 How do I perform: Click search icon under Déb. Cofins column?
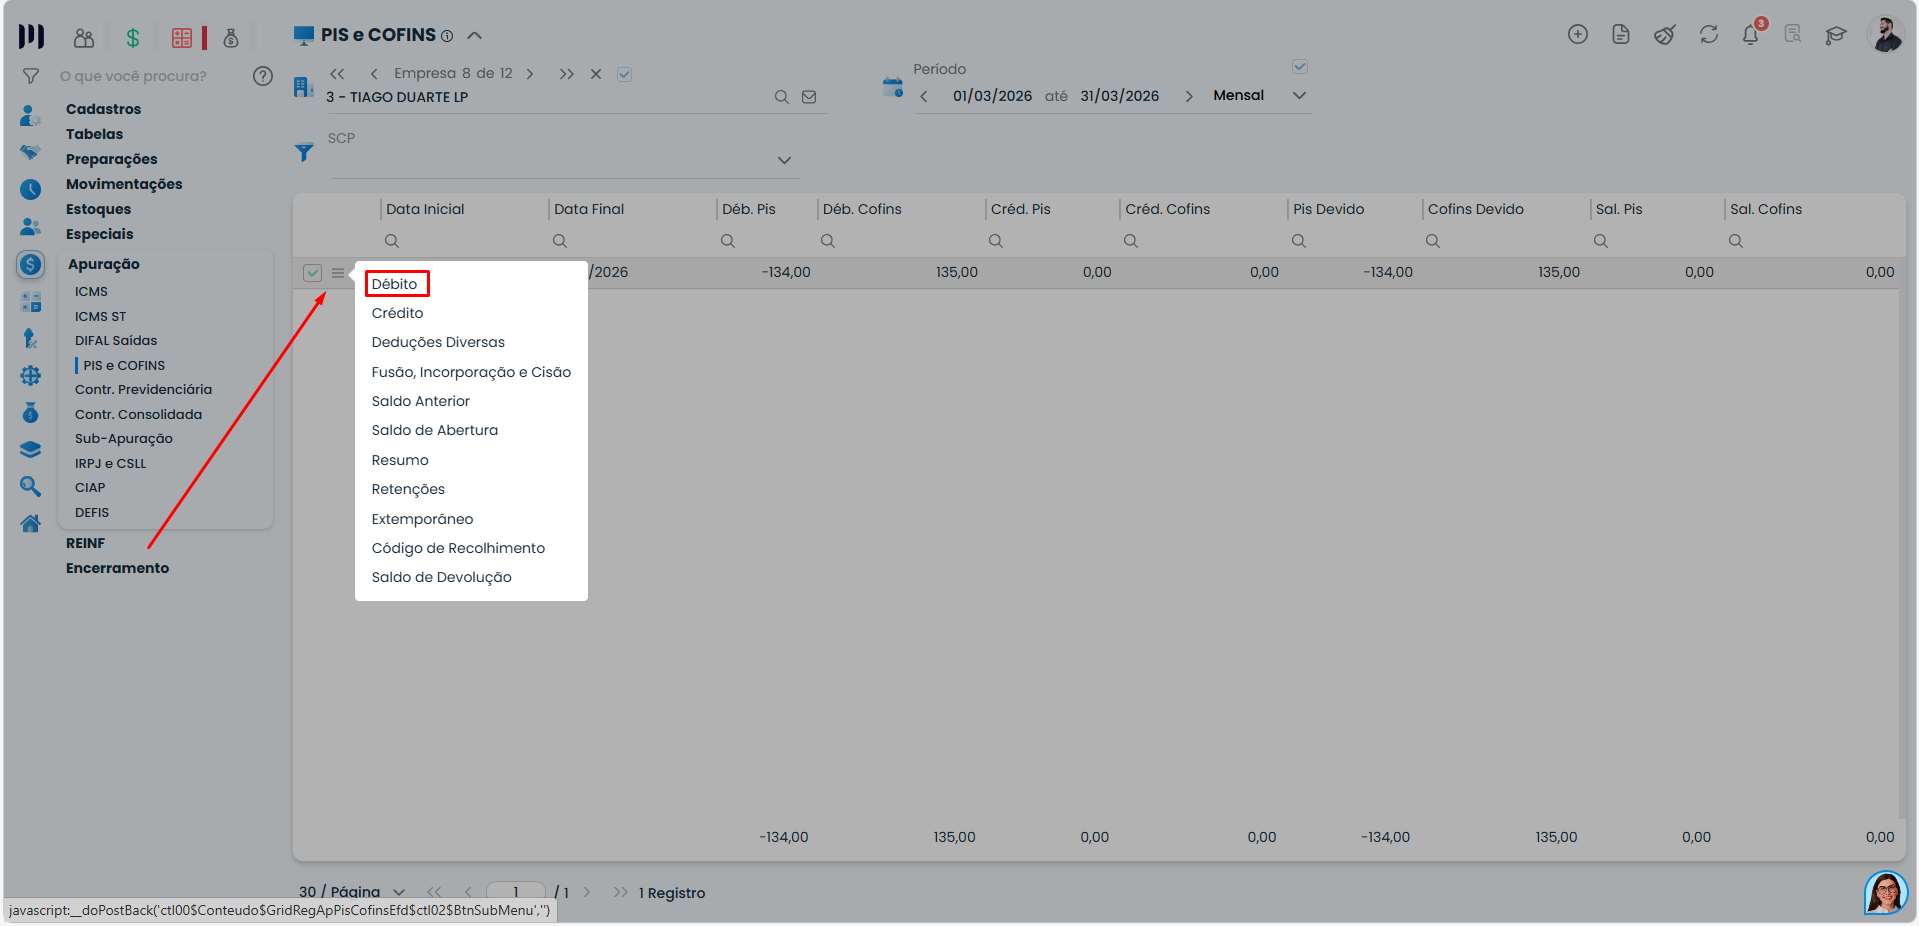tap(828, 241)
